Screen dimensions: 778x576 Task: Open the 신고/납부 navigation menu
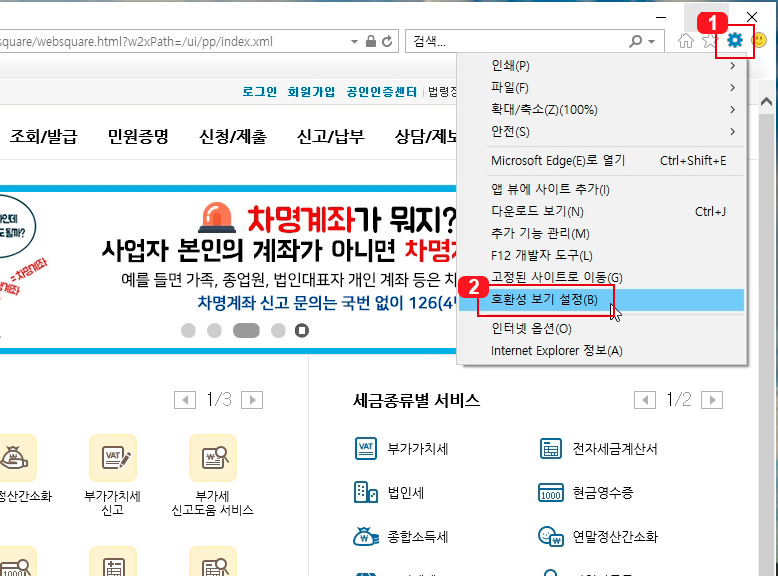[330, 136]
